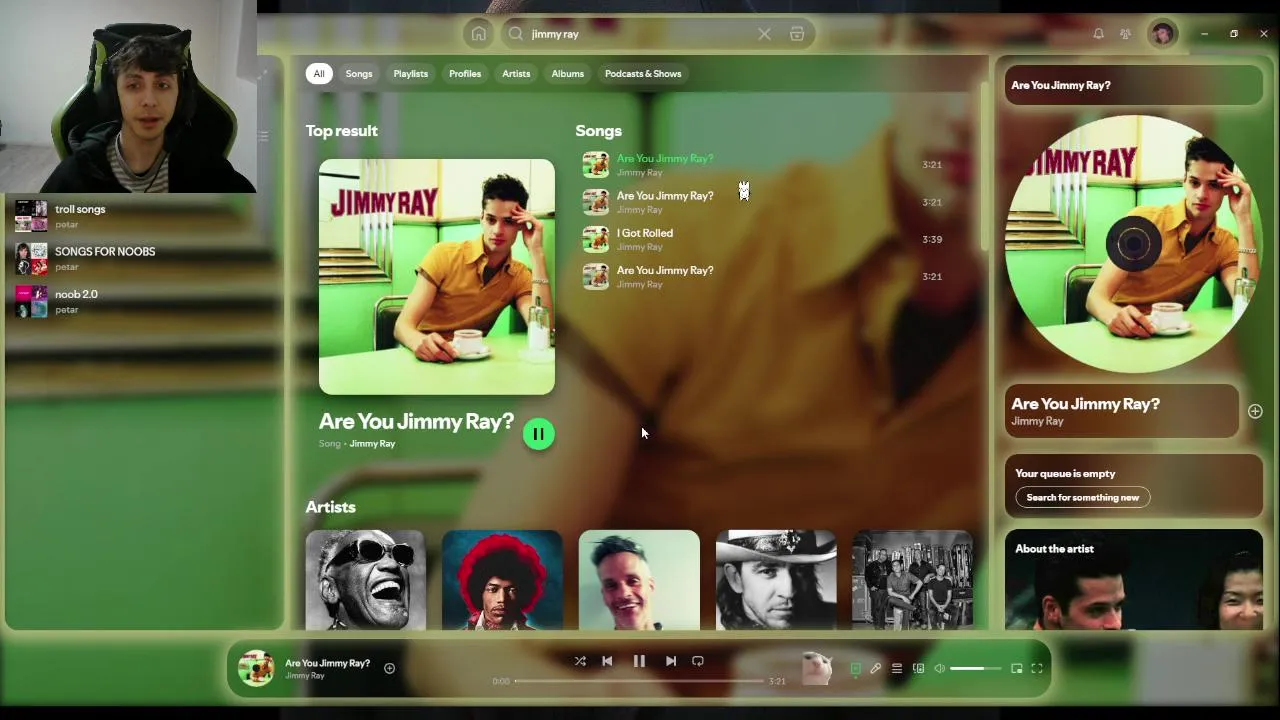
Task: Click the spinning disc album art
Action: pyautogui.click(x=1133, y=243)
